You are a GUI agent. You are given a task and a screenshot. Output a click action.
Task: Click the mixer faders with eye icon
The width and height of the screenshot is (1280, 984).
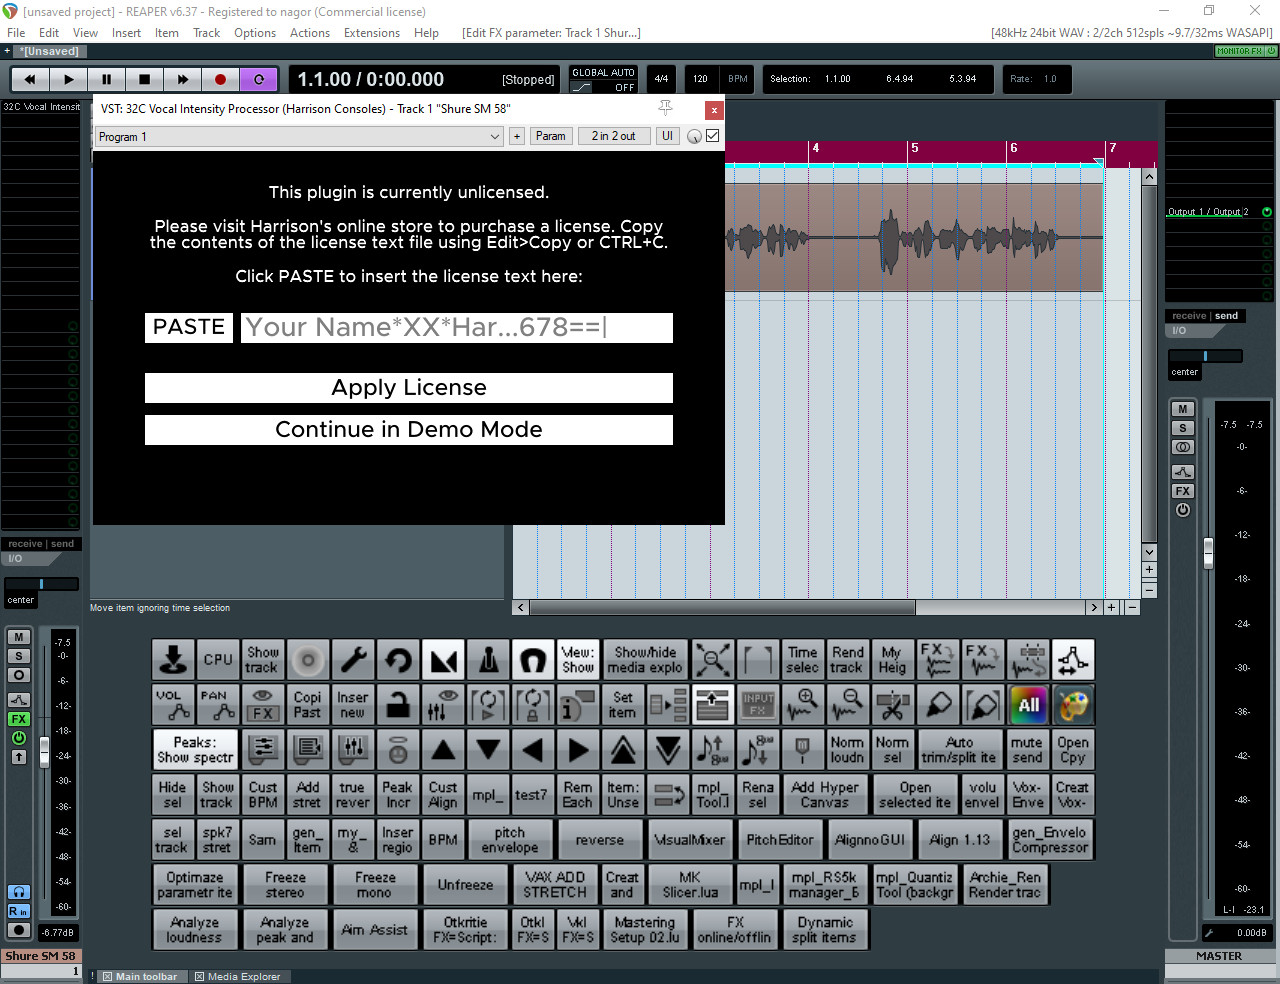pyautogui.click(x=443, y=705)
